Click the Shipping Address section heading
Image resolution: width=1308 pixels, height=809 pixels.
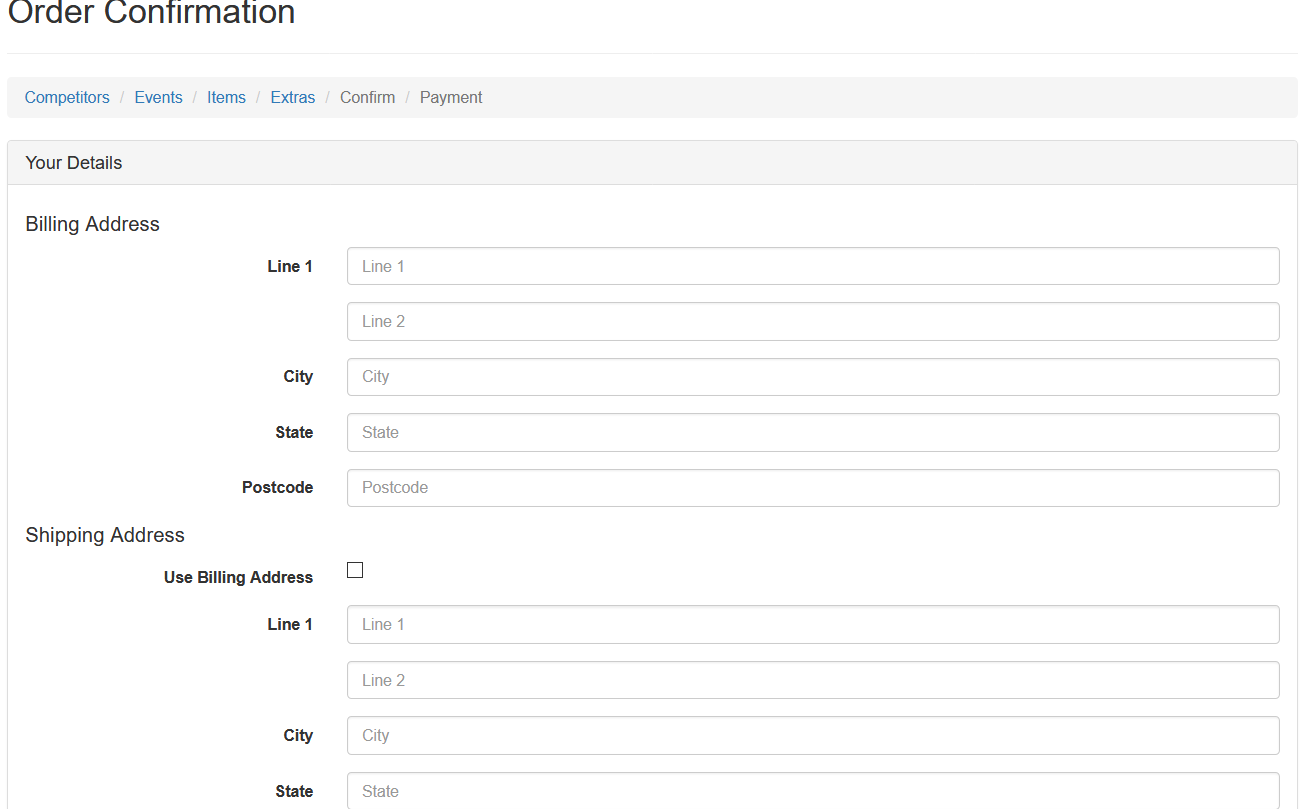[105, 535]
